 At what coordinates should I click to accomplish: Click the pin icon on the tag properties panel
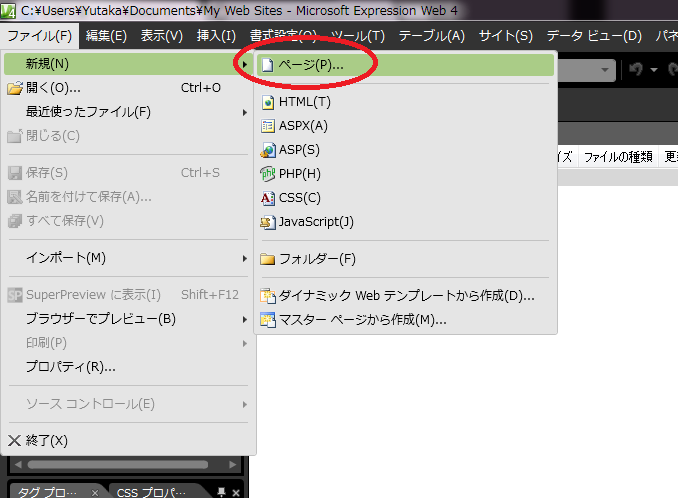click(x=221, y=492)
